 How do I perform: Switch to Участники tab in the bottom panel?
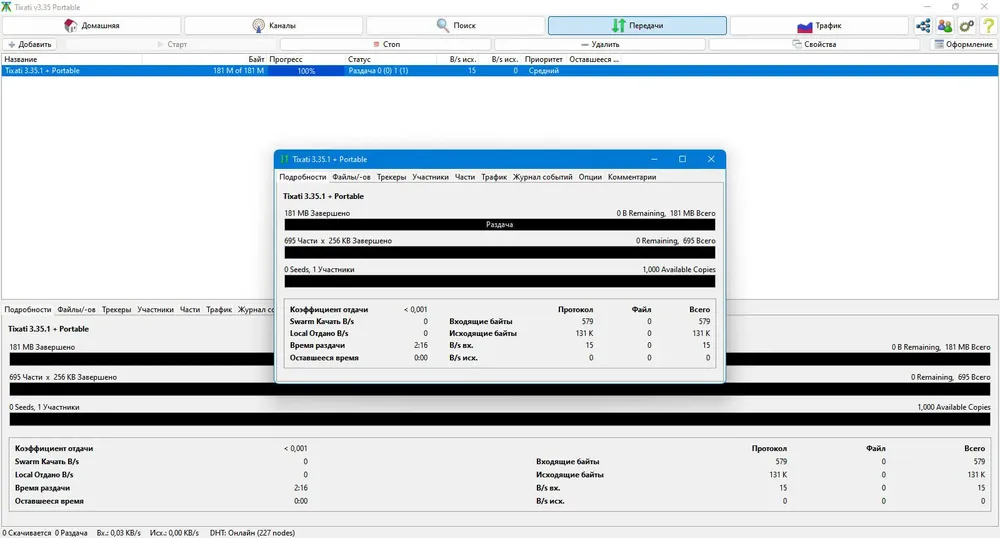click(x=155, y=310)
